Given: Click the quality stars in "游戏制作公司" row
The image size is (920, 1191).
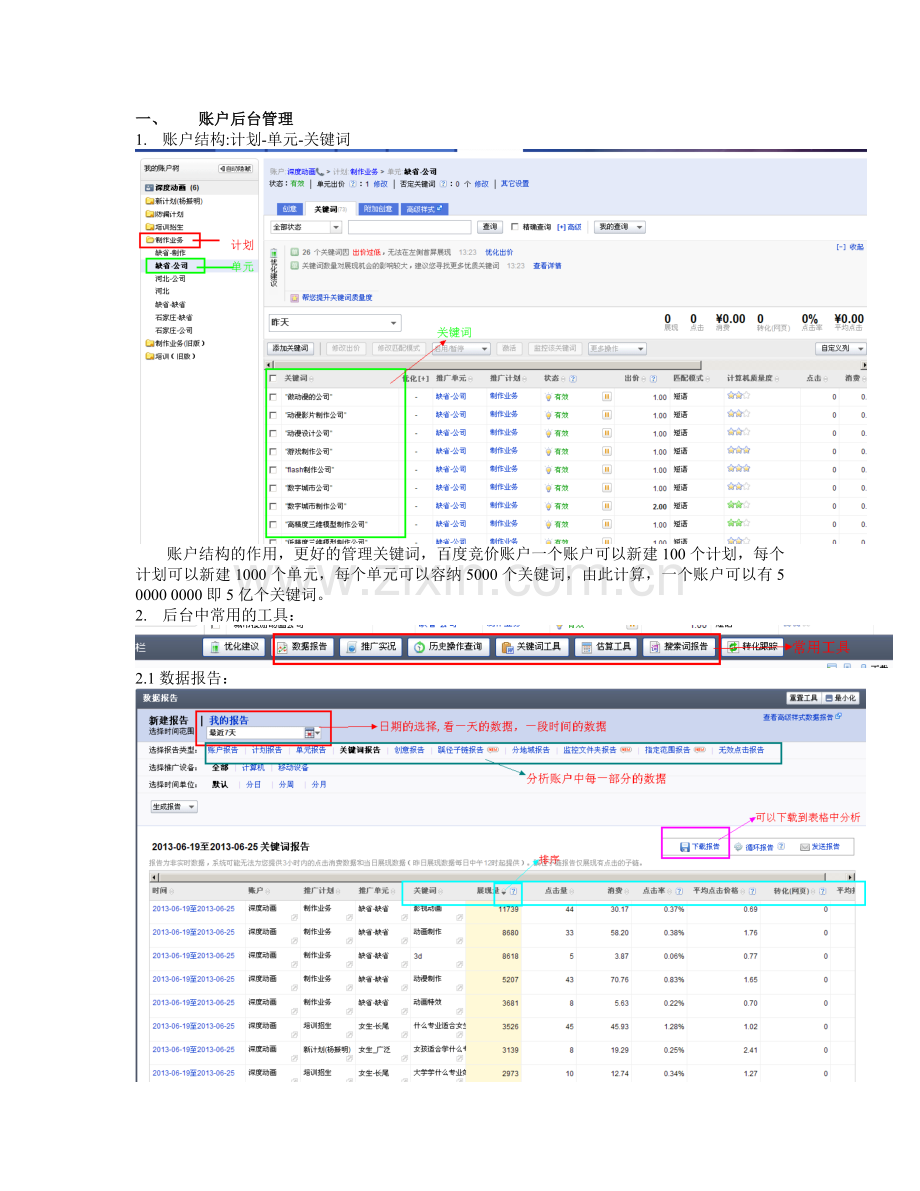Looking at the screenshot, I should (x=738, y=450).
